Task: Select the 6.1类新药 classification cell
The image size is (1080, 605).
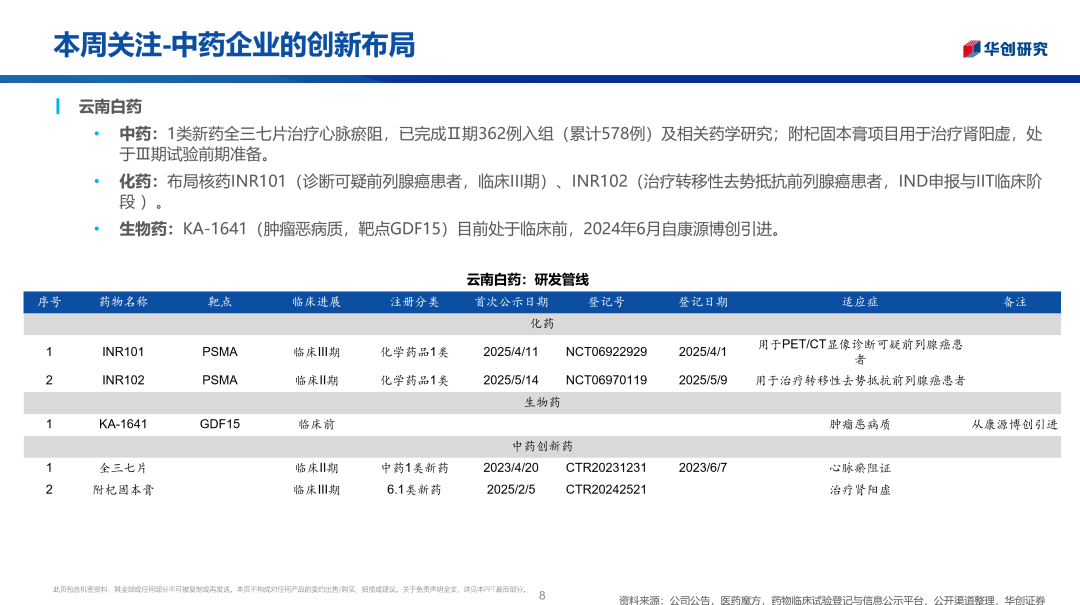Action: (x=414, y=490)
